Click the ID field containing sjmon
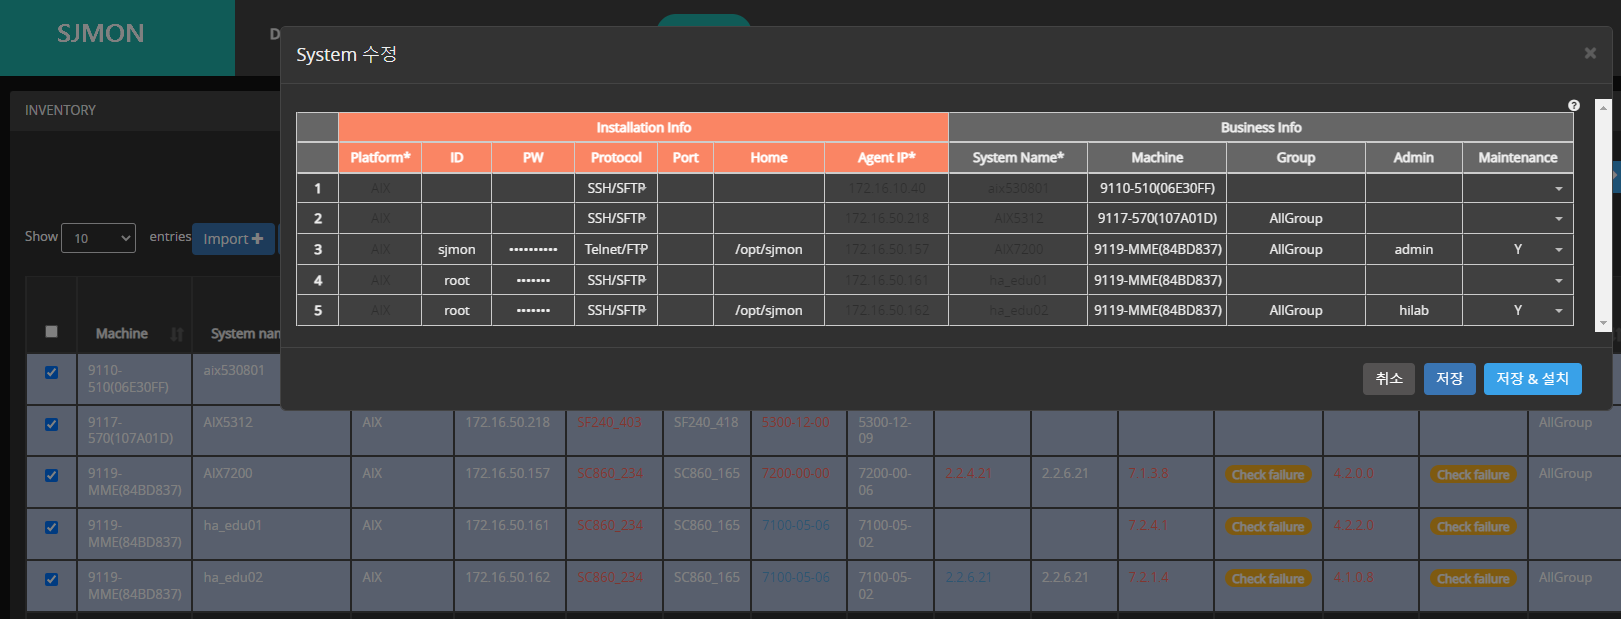This screenshot has height=619, width=1621. point(456,249)
